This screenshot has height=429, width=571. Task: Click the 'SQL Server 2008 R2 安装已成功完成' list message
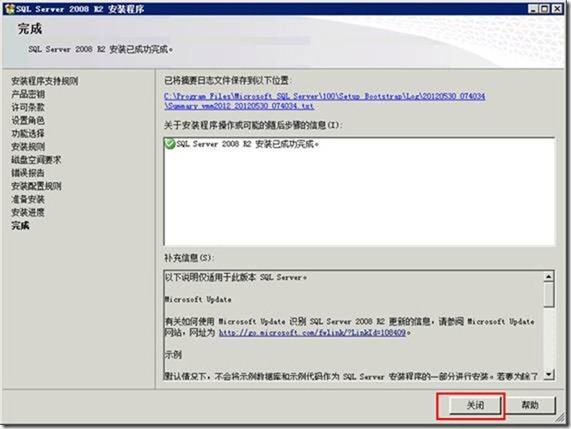point(248,144)
